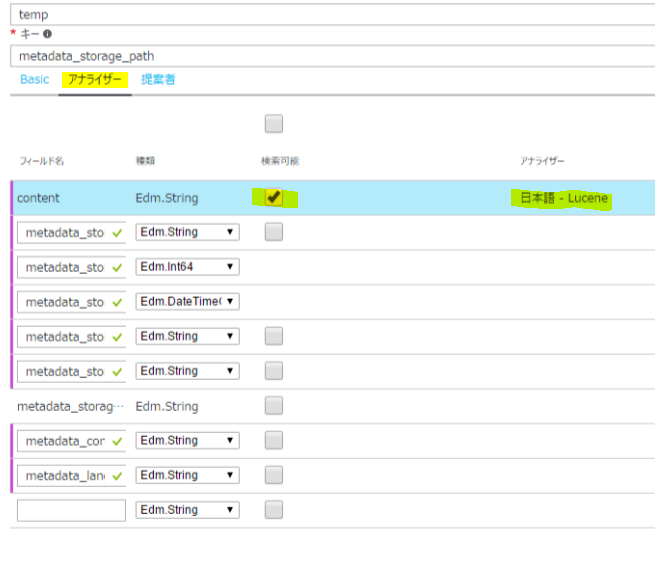This screenshot has width=655, height=582.
Task: Click the info icon next to キー
Action: (47, 34)
